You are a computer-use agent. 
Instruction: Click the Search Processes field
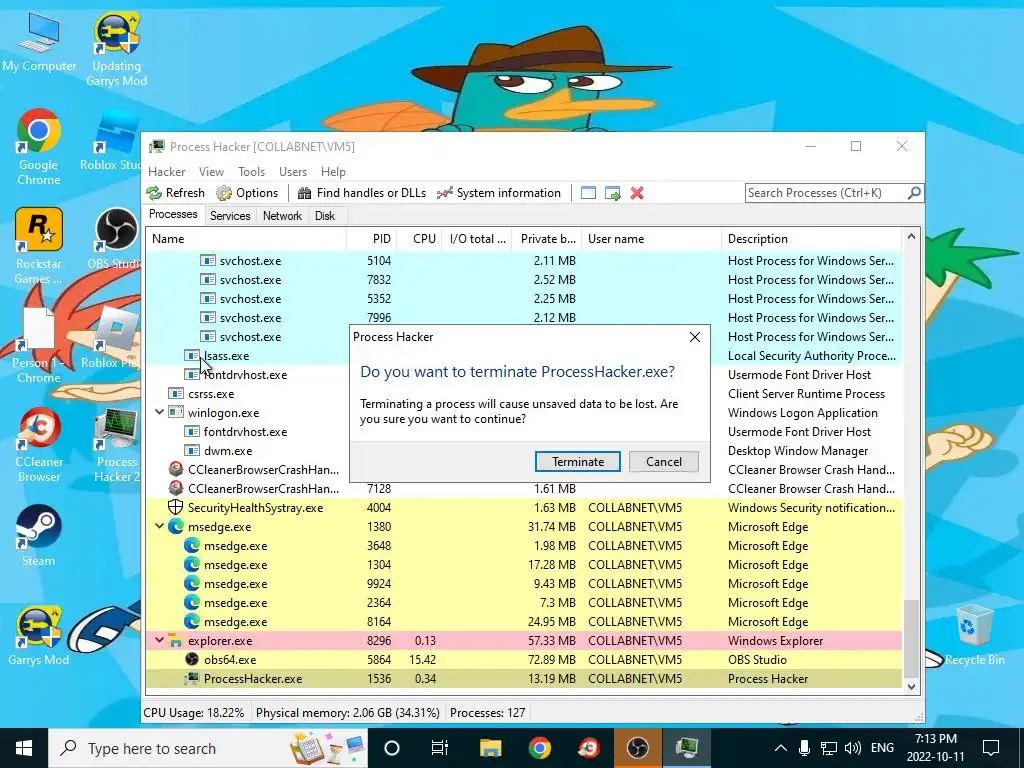click(826, 193)
